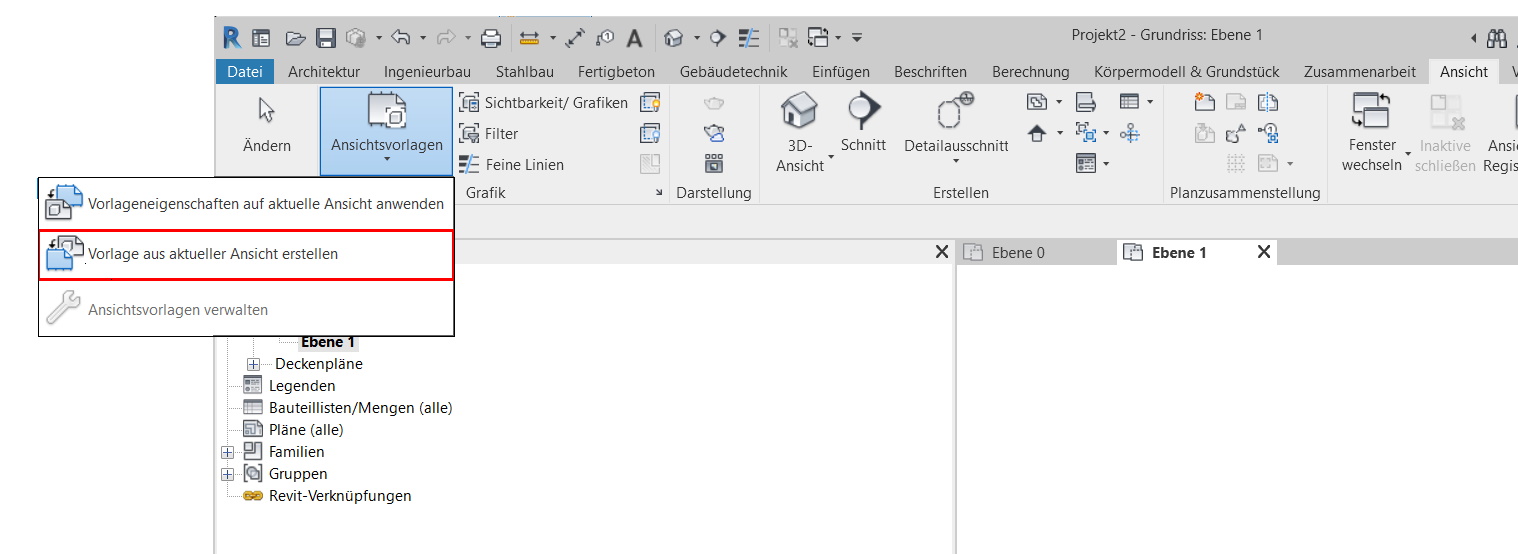Click the 3D-Ansicht house icon
This screenshot has height=554, width=1518.
click(798, 111)
